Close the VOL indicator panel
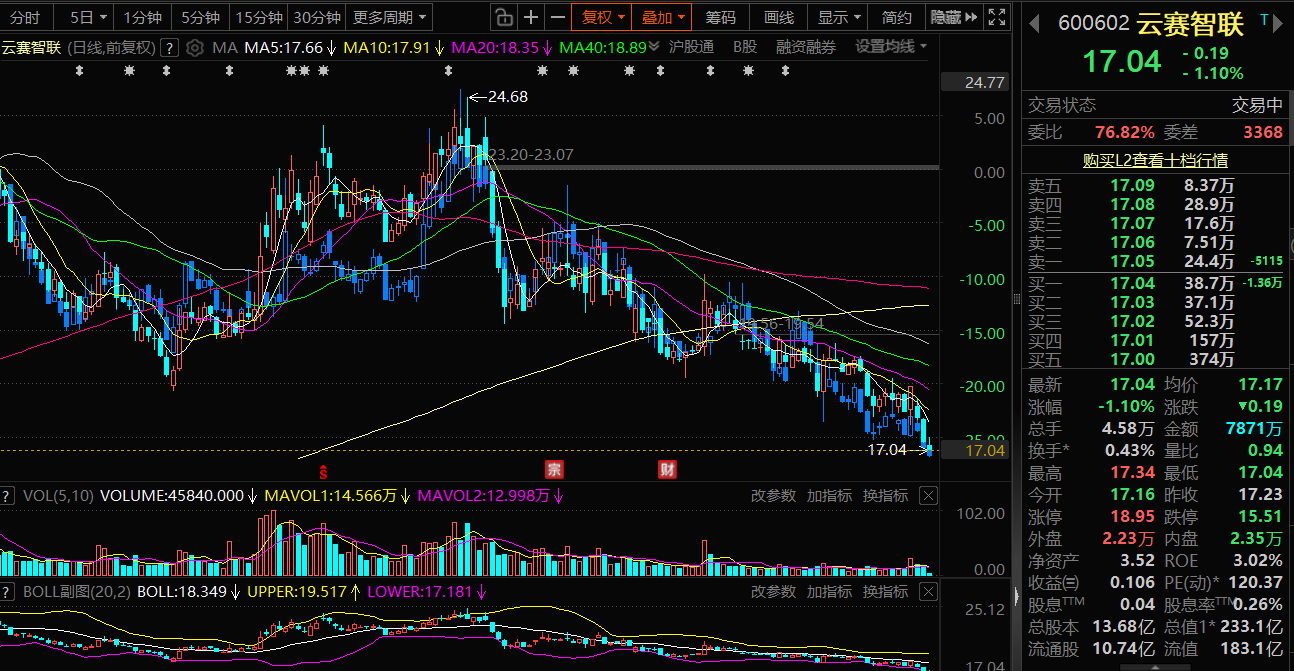 pos(928,495)
